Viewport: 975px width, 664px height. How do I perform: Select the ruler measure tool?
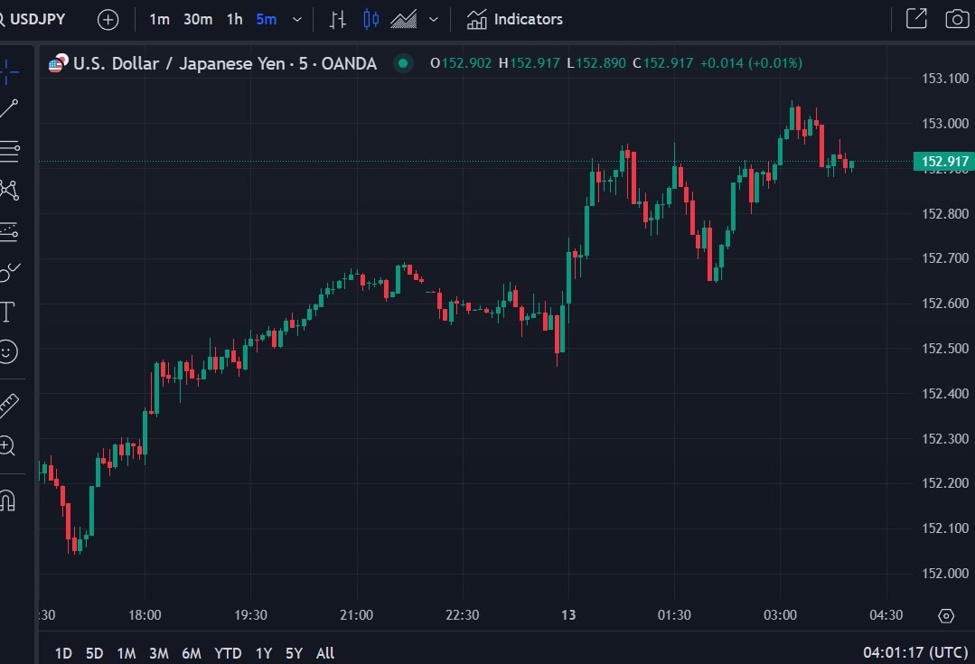pyautogui.click(x=9, y=406)
